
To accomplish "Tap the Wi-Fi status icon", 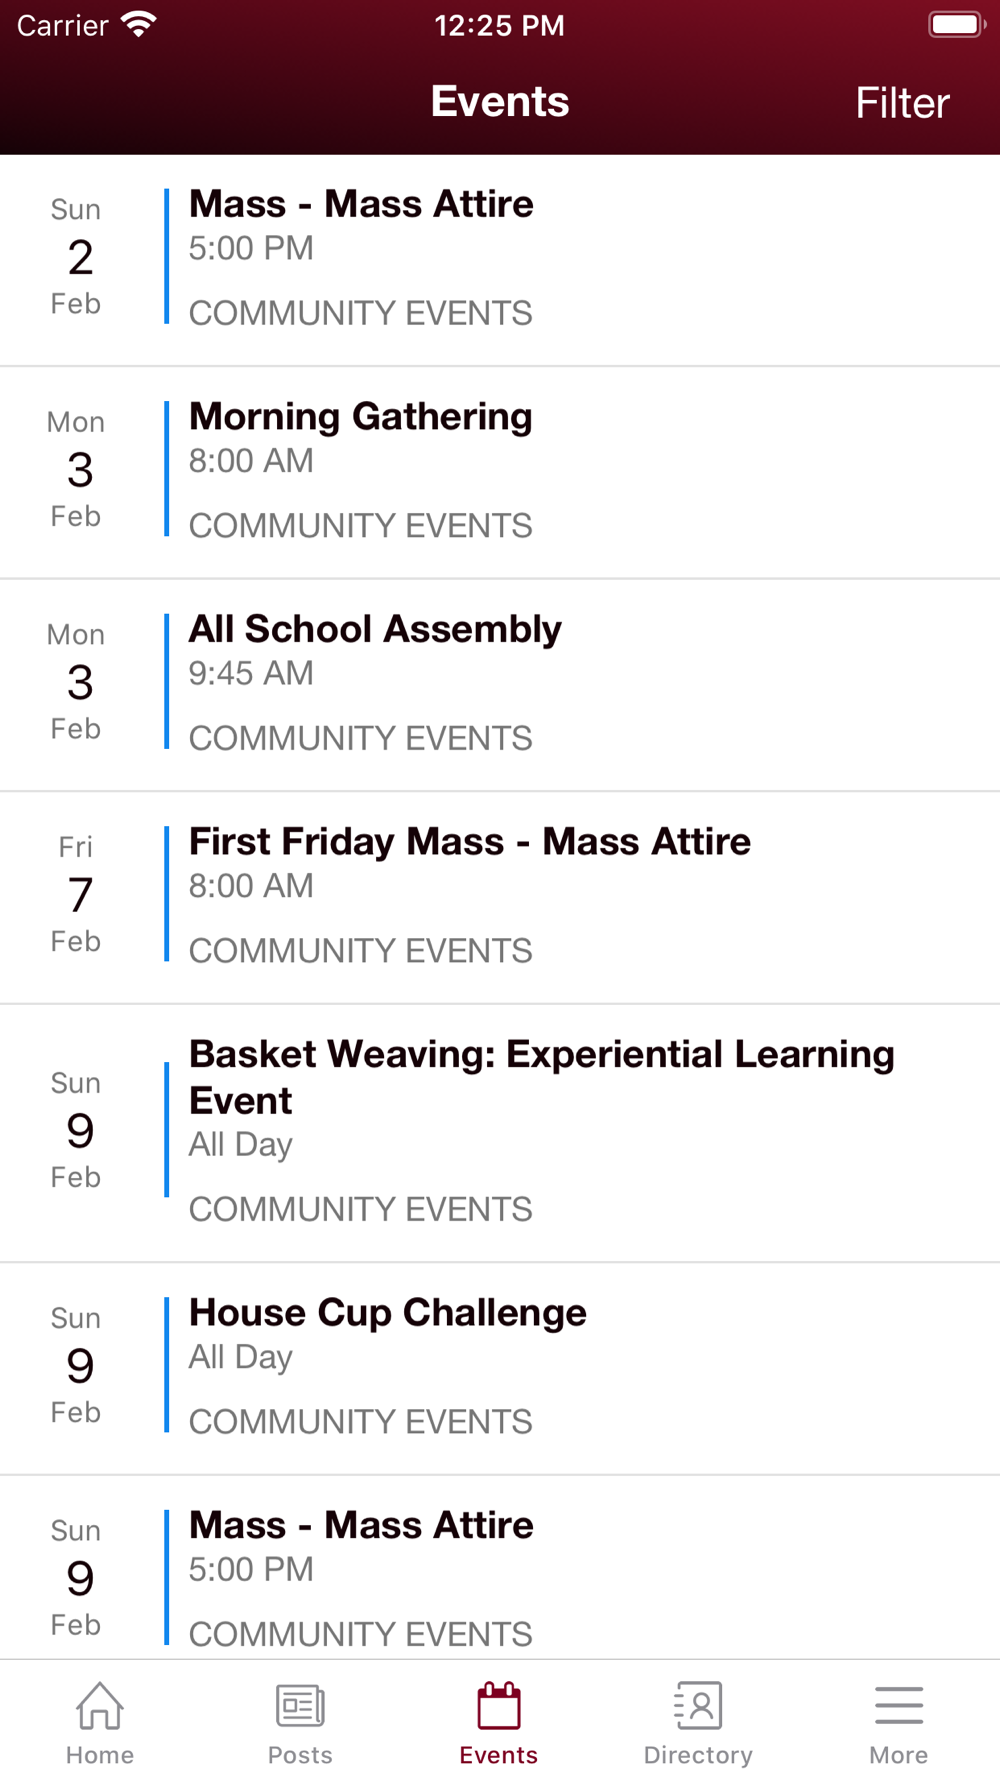I will [139, 25].
